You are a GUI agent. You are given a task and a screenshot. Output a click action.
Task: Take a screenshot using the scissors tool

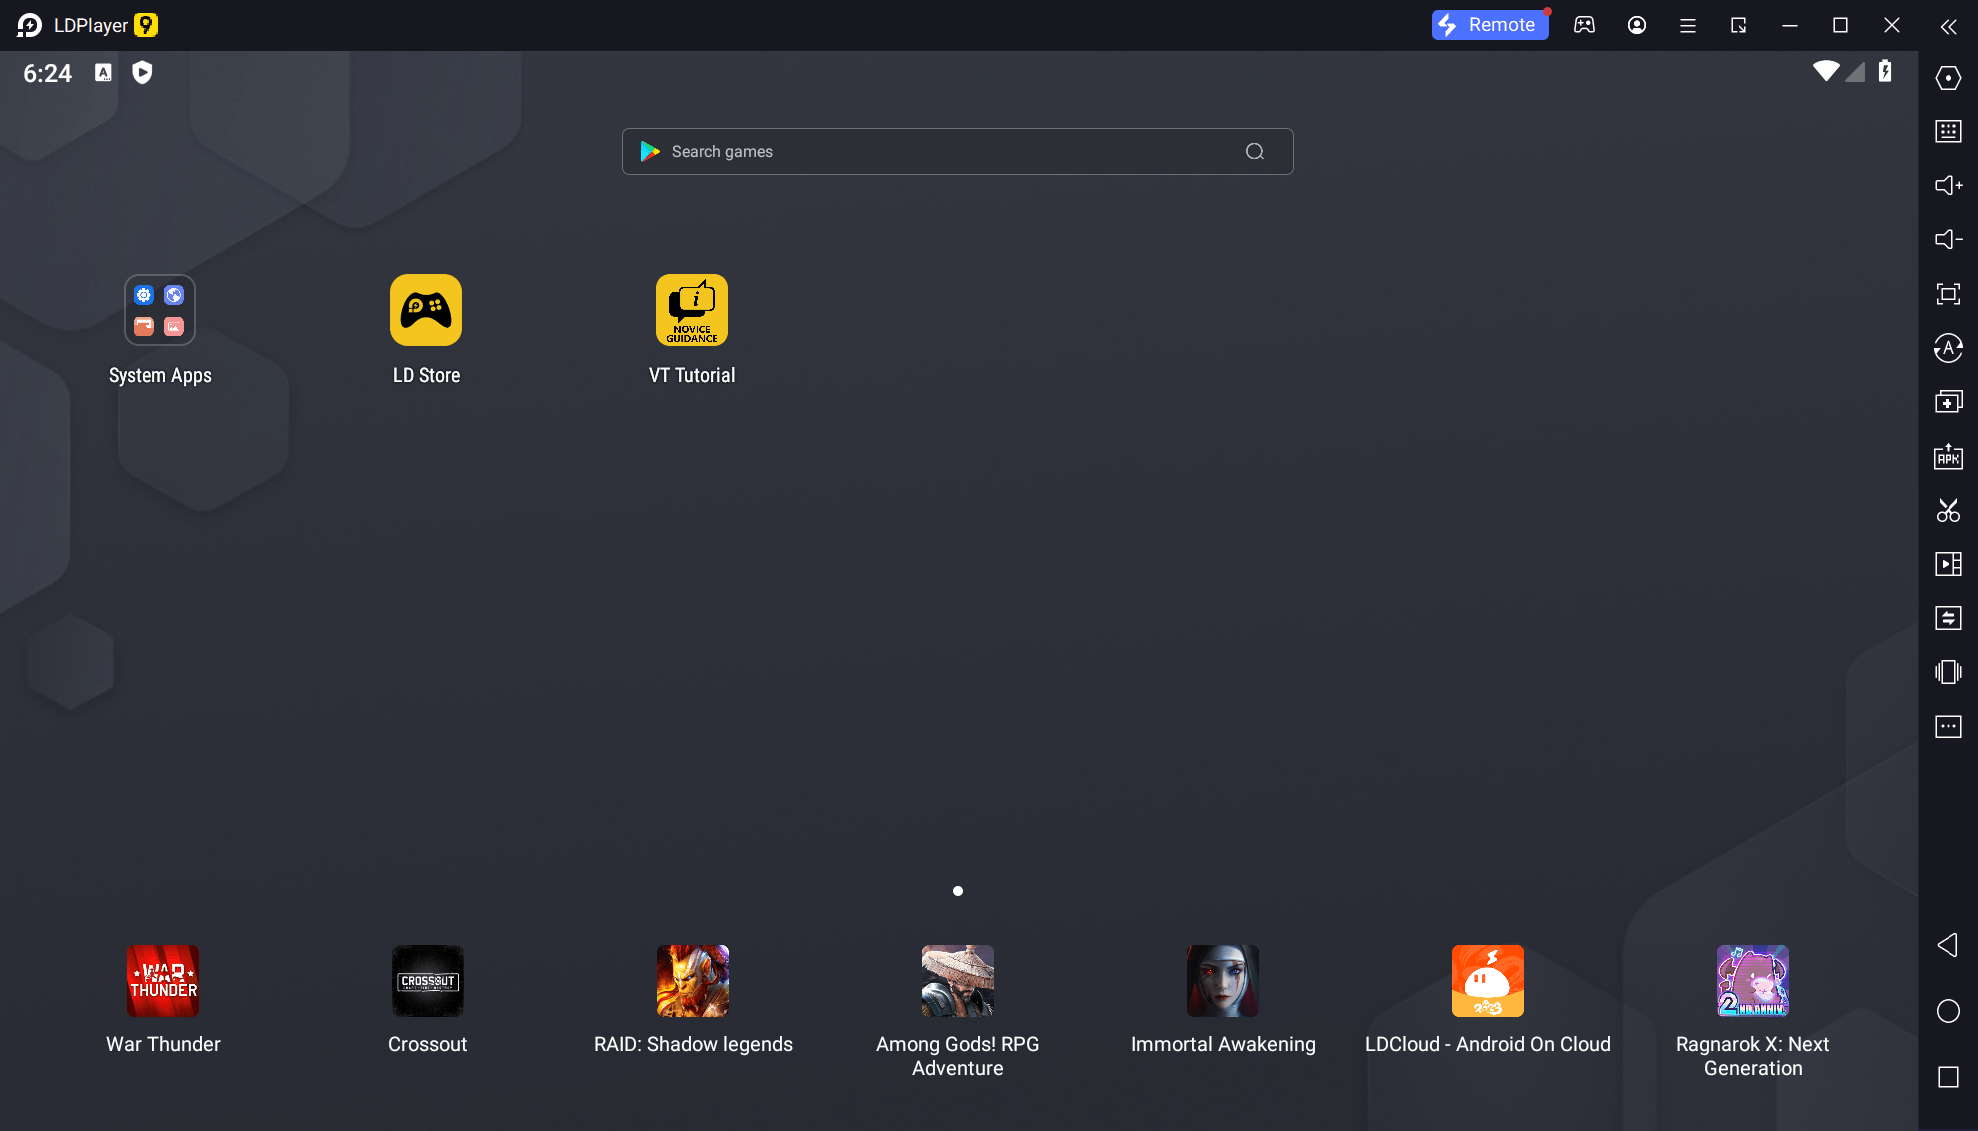click(1949, 511)
